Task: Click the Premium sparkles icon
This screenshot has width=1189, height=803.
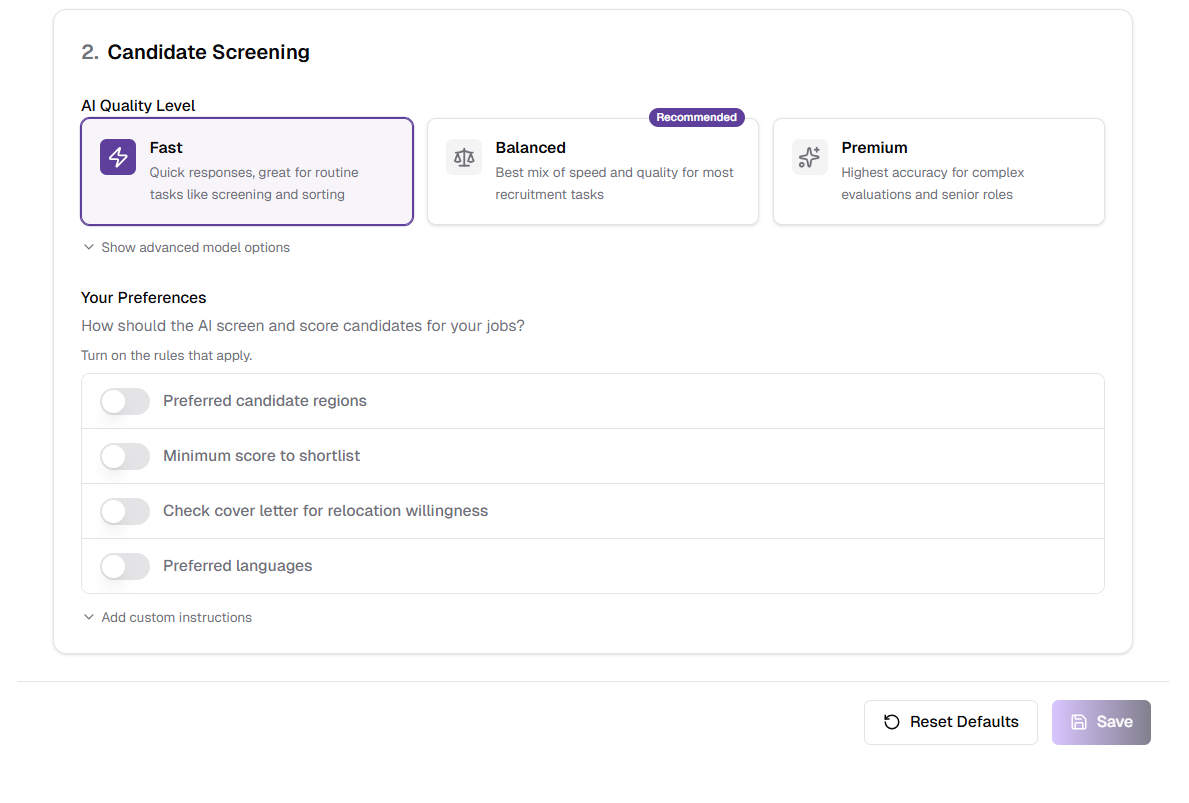Action: pos(809,157)
